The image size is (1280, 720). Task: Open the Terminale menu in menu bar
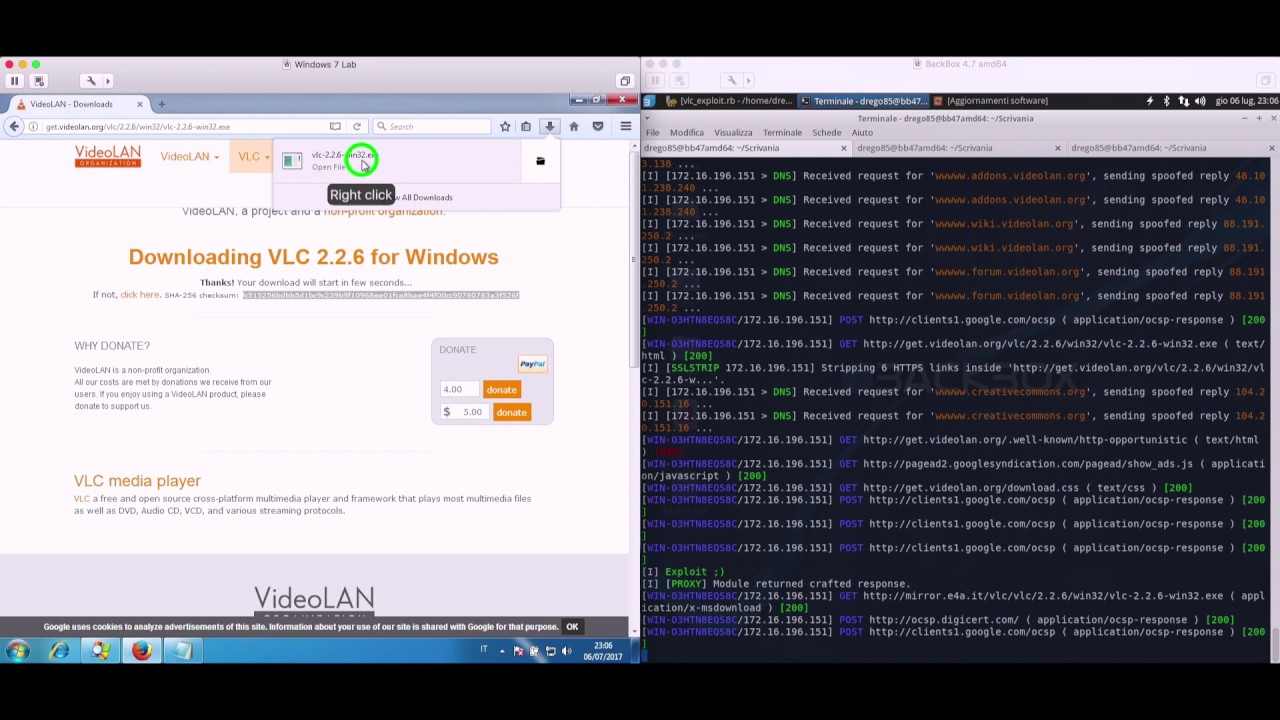[x=782, y=133]
